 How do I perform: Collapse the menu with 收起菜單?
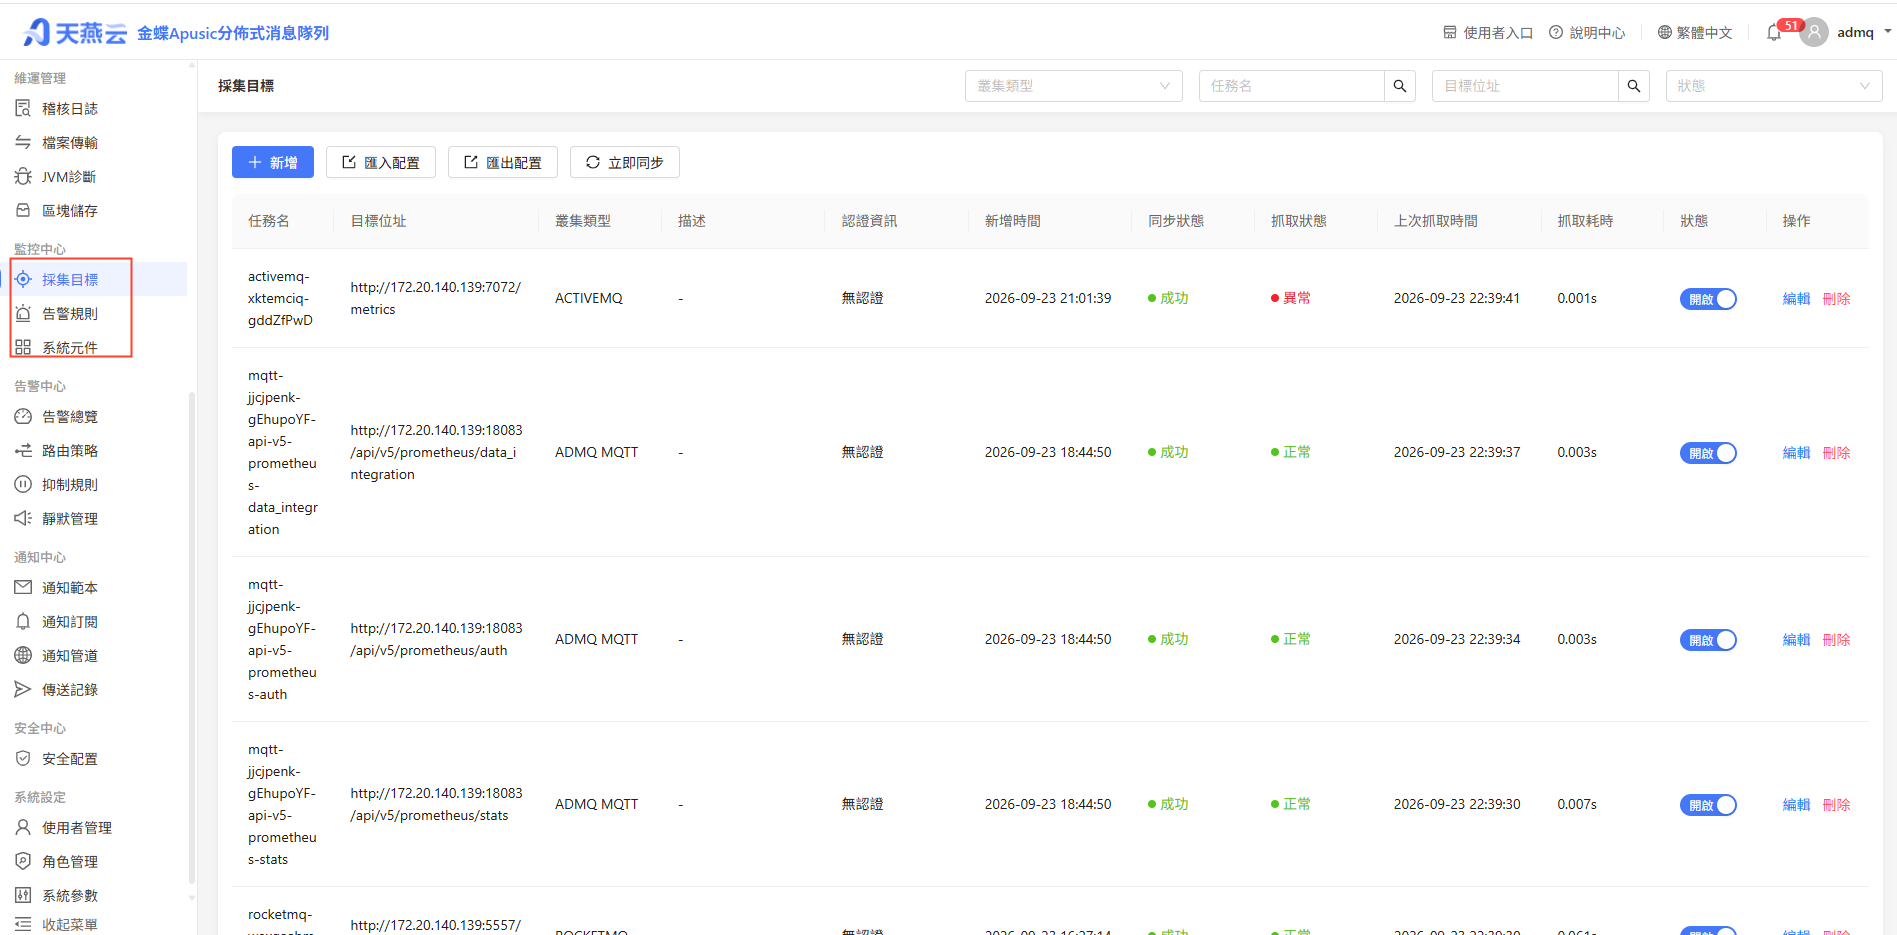(70, 924)
